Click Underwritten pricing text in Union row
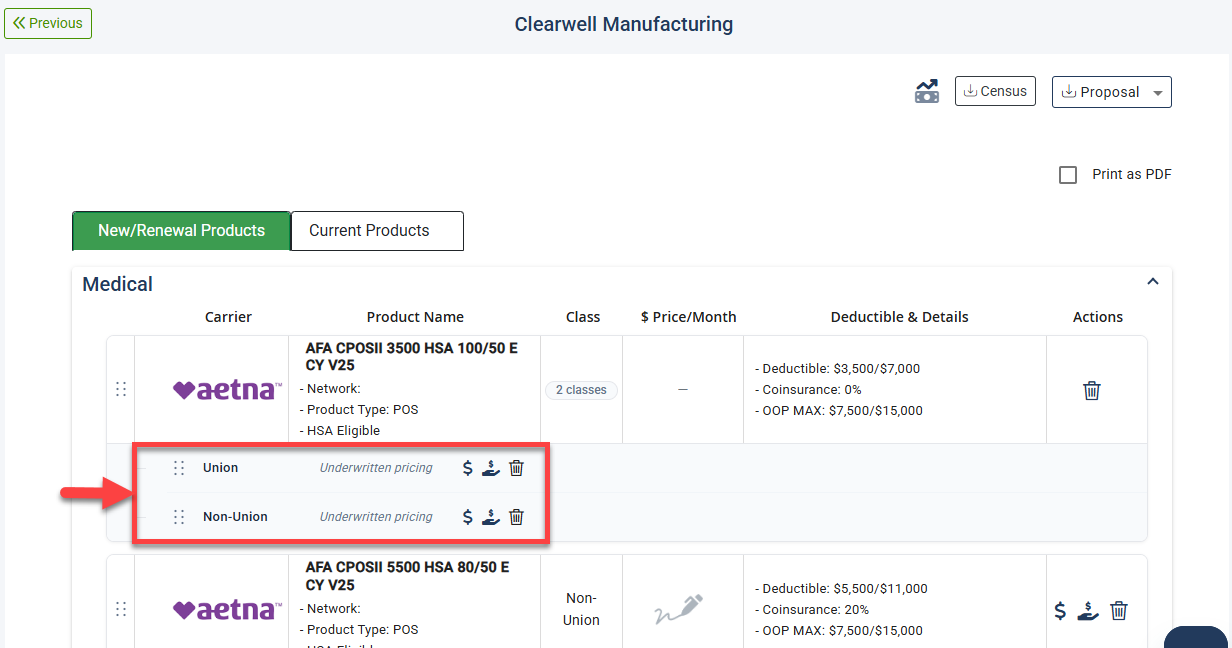 [376, 467]
